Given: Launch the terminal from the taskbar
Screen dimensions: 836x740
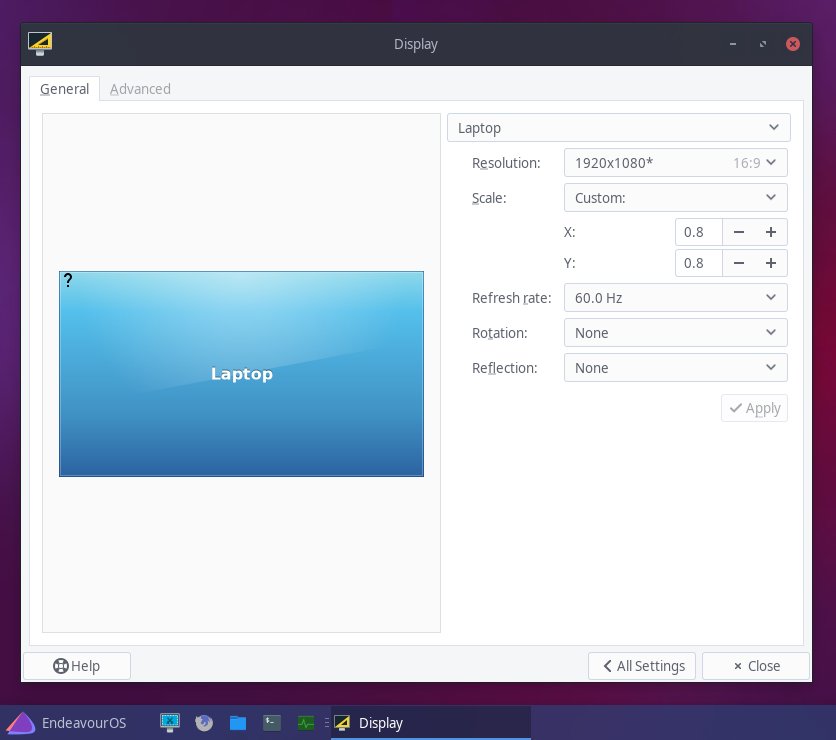Looking at the screenshot, I should point(271,722).
